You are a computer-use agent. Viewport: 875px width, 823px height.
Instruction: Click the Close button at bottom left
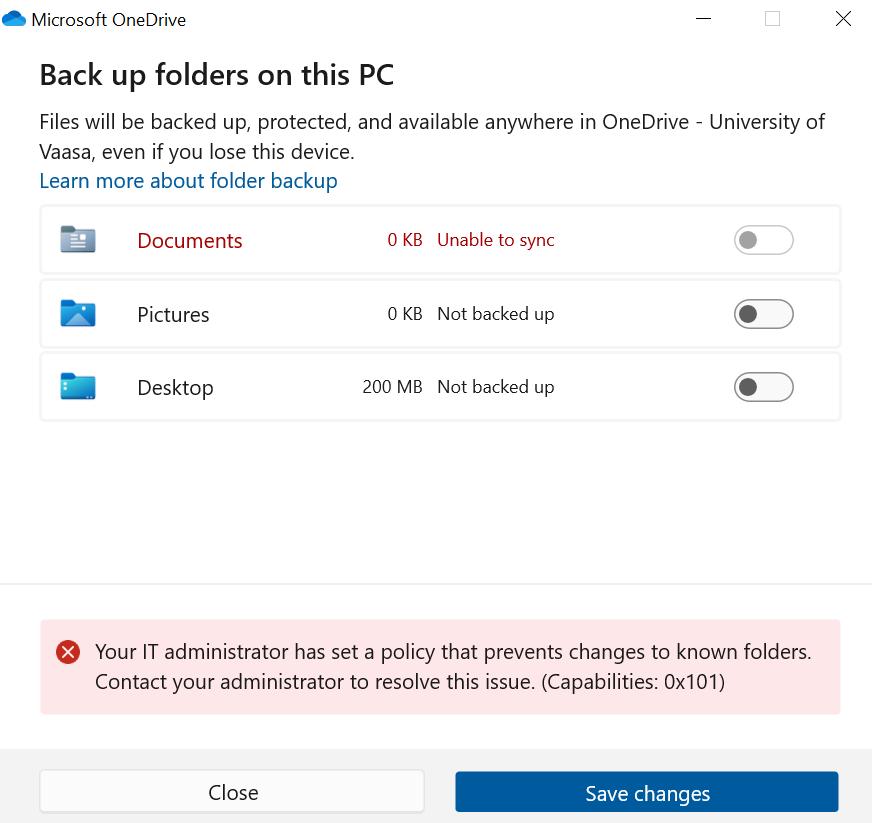coord(232,792)
